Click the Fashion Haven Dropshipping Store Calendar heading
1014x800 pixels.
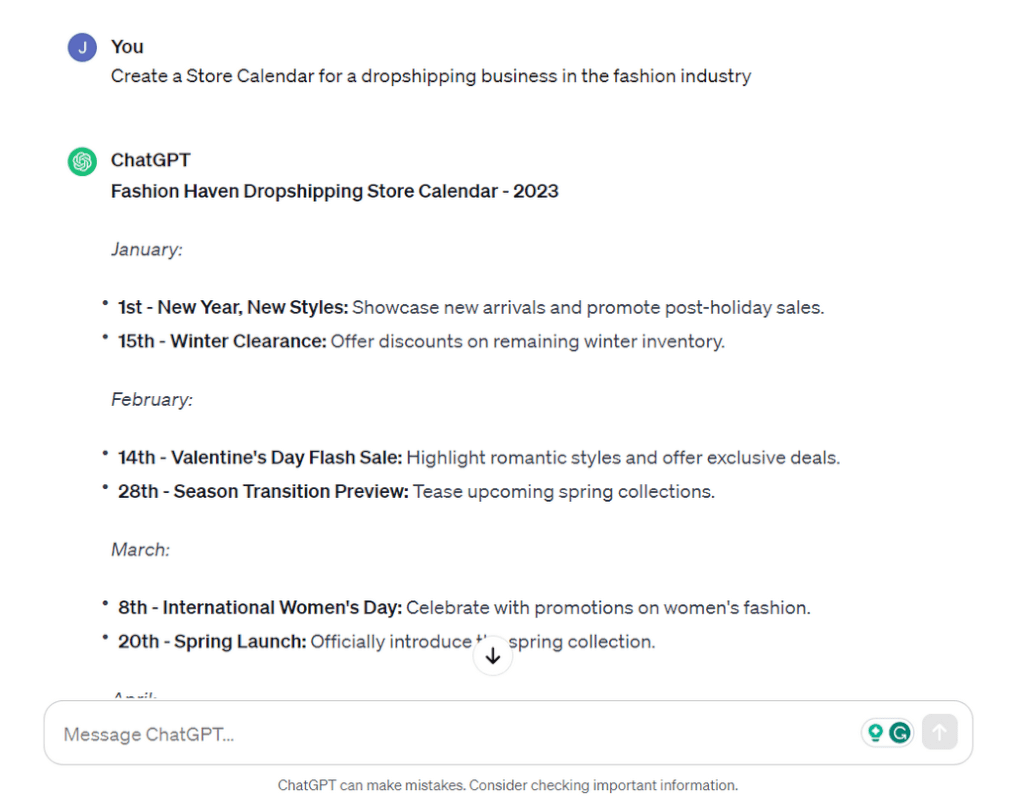tap(334, 191)
